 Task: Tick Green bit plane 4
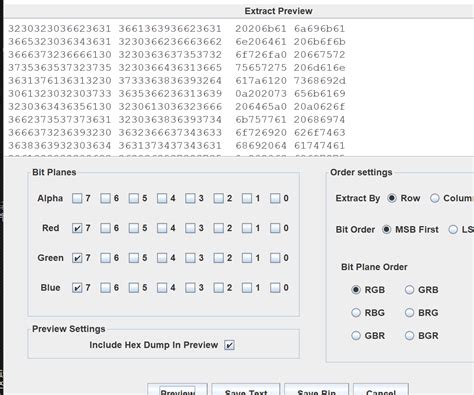pyautogui.click(x=162, y=258)
